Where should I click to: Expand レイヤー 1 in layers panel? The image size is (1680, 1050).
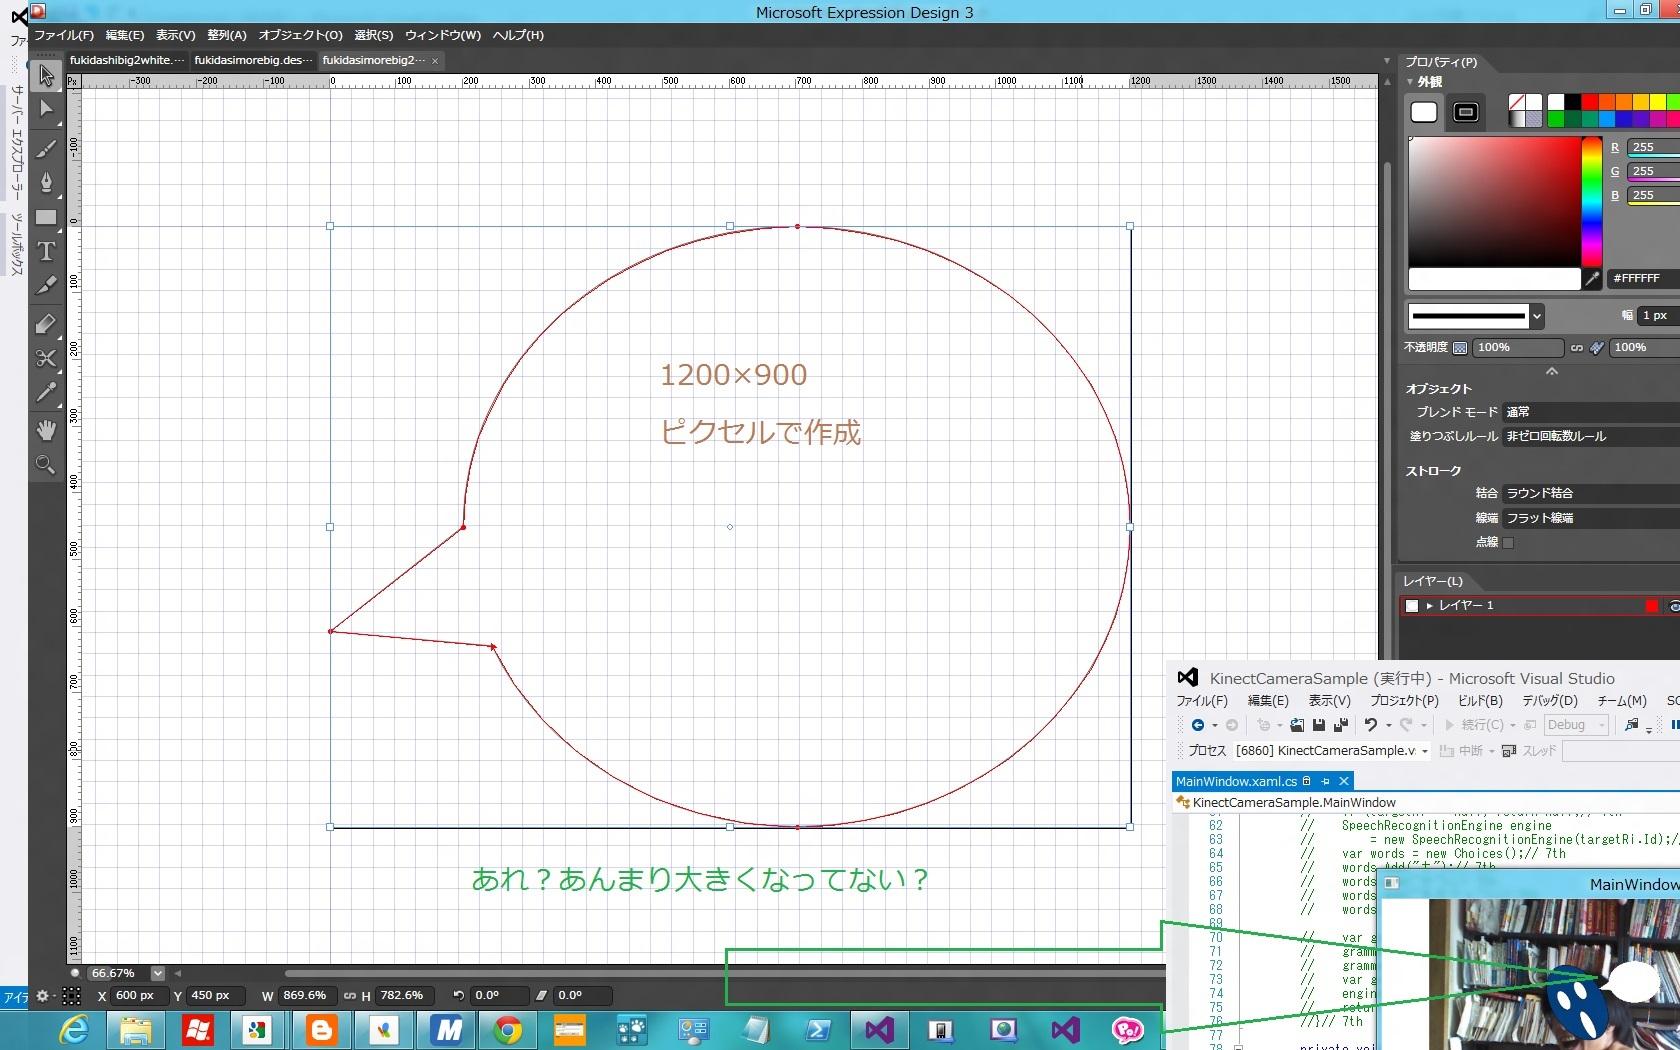pos(1430,606)
